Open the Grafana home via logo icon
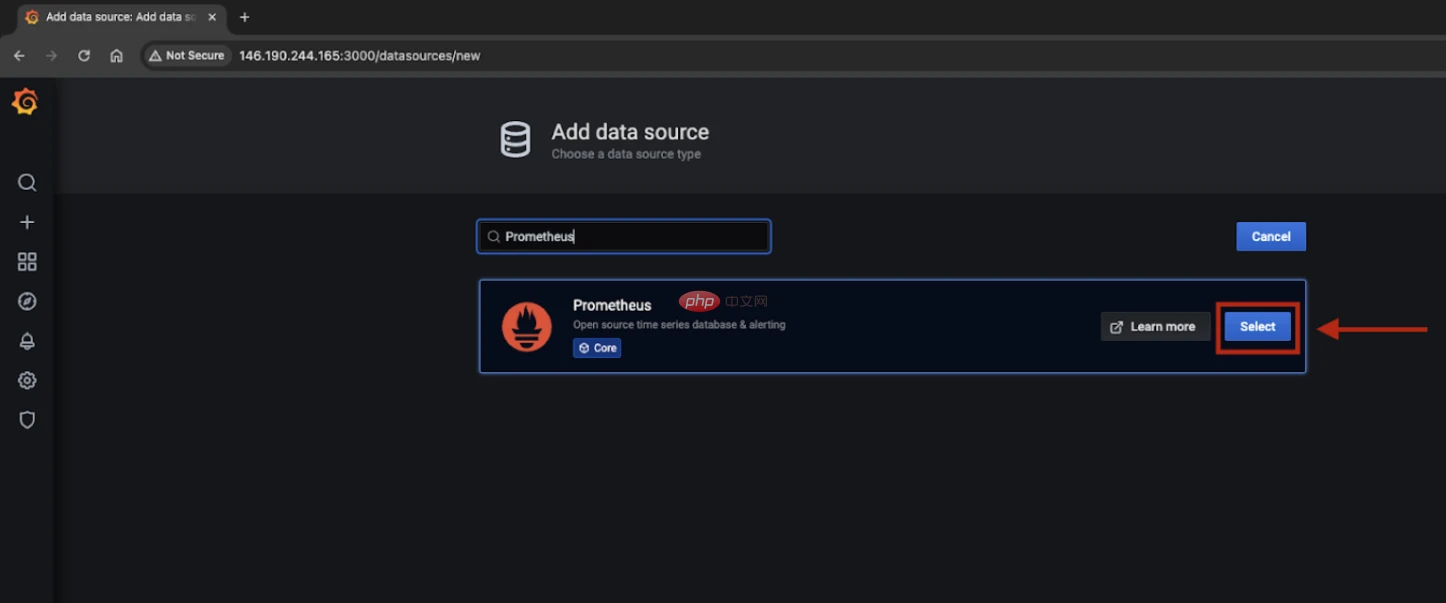 pos(26,101)
